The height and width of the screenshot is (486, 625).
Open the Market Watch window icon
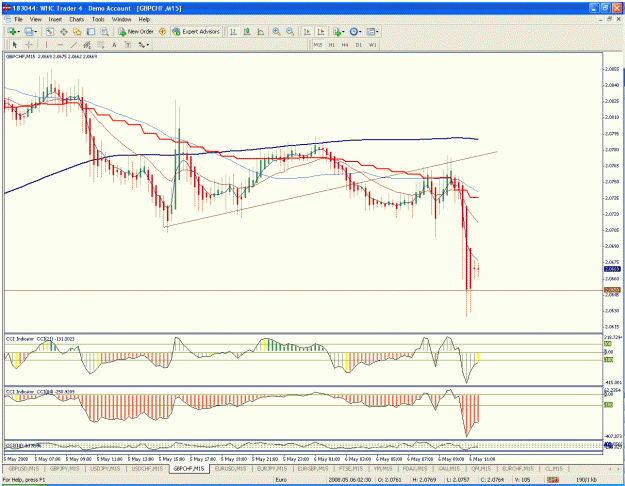50,31
